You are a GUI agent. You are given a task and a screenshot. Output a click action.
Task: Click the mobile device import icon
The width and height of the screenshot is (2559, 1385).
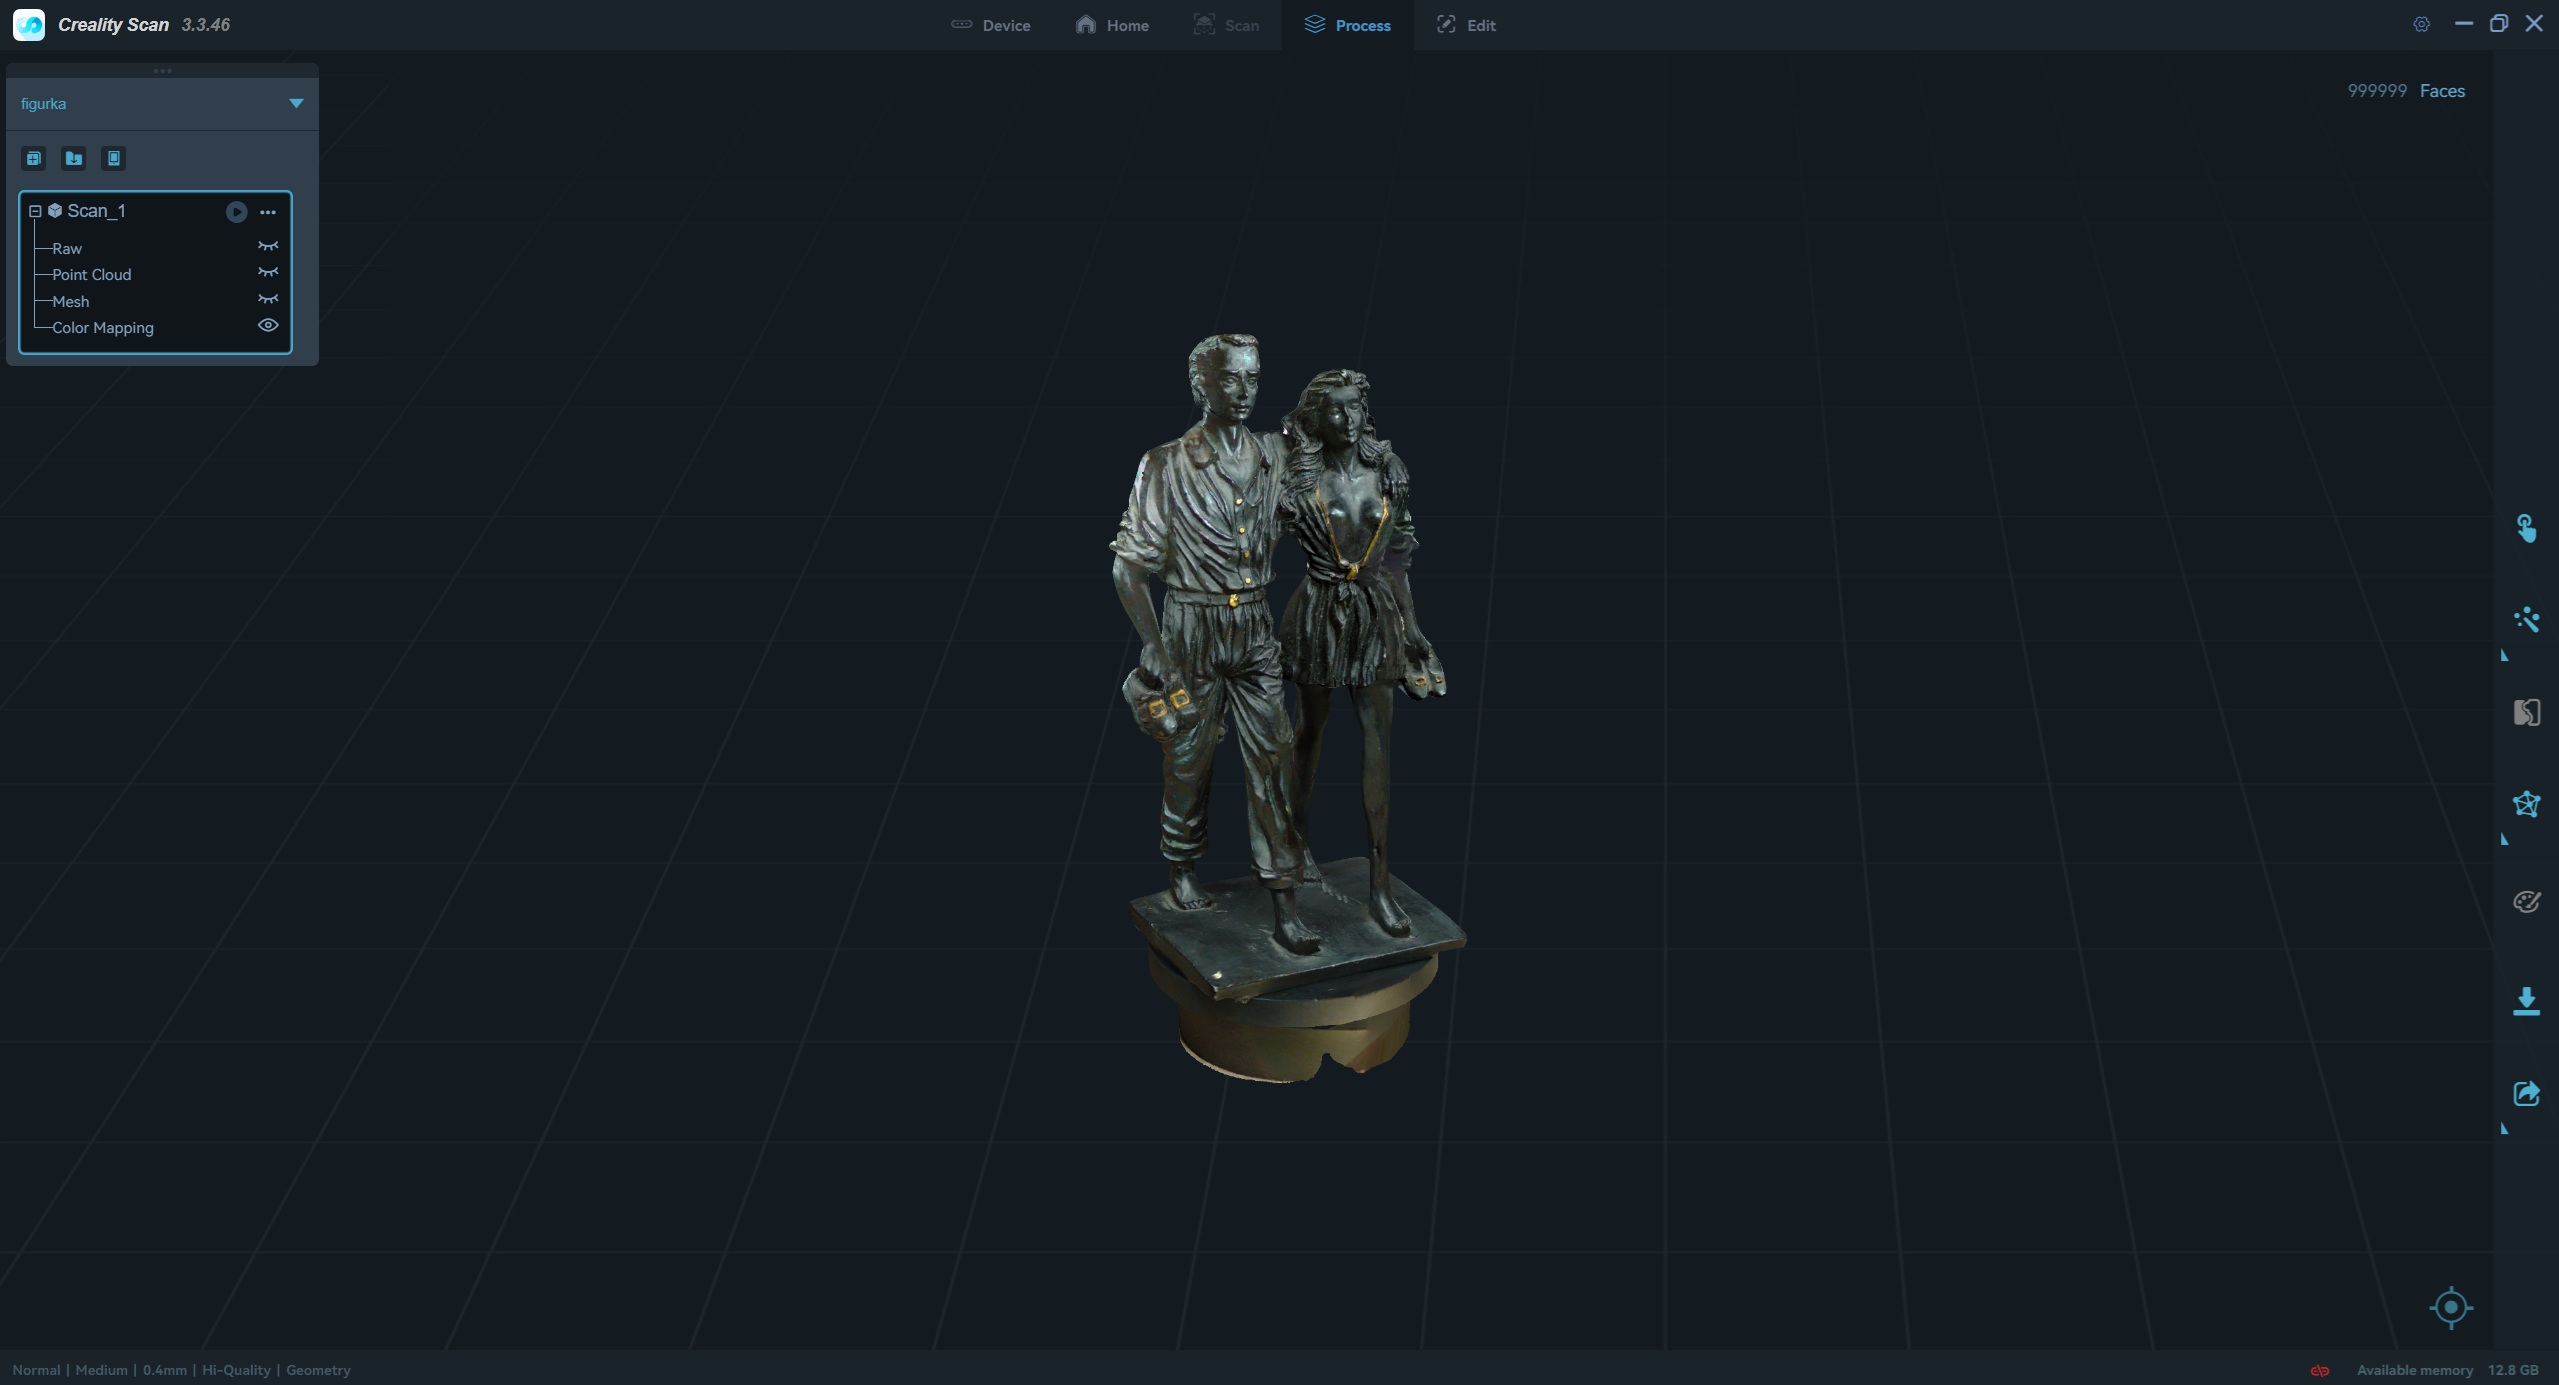pyautogui.click(x=114, y=158)
